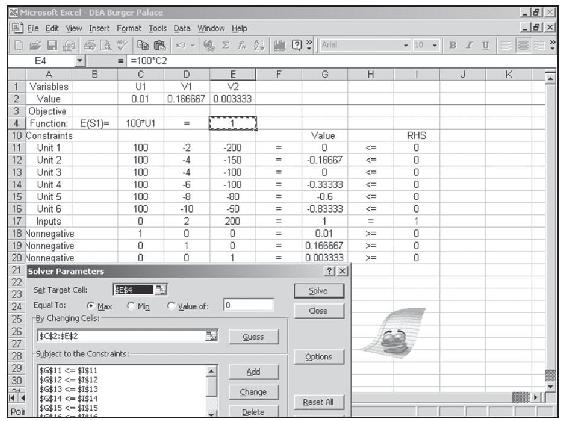This screenshot has width=566, height=421.
Task: Open Print Preview from the toolbar
Action: coord(106,45)
